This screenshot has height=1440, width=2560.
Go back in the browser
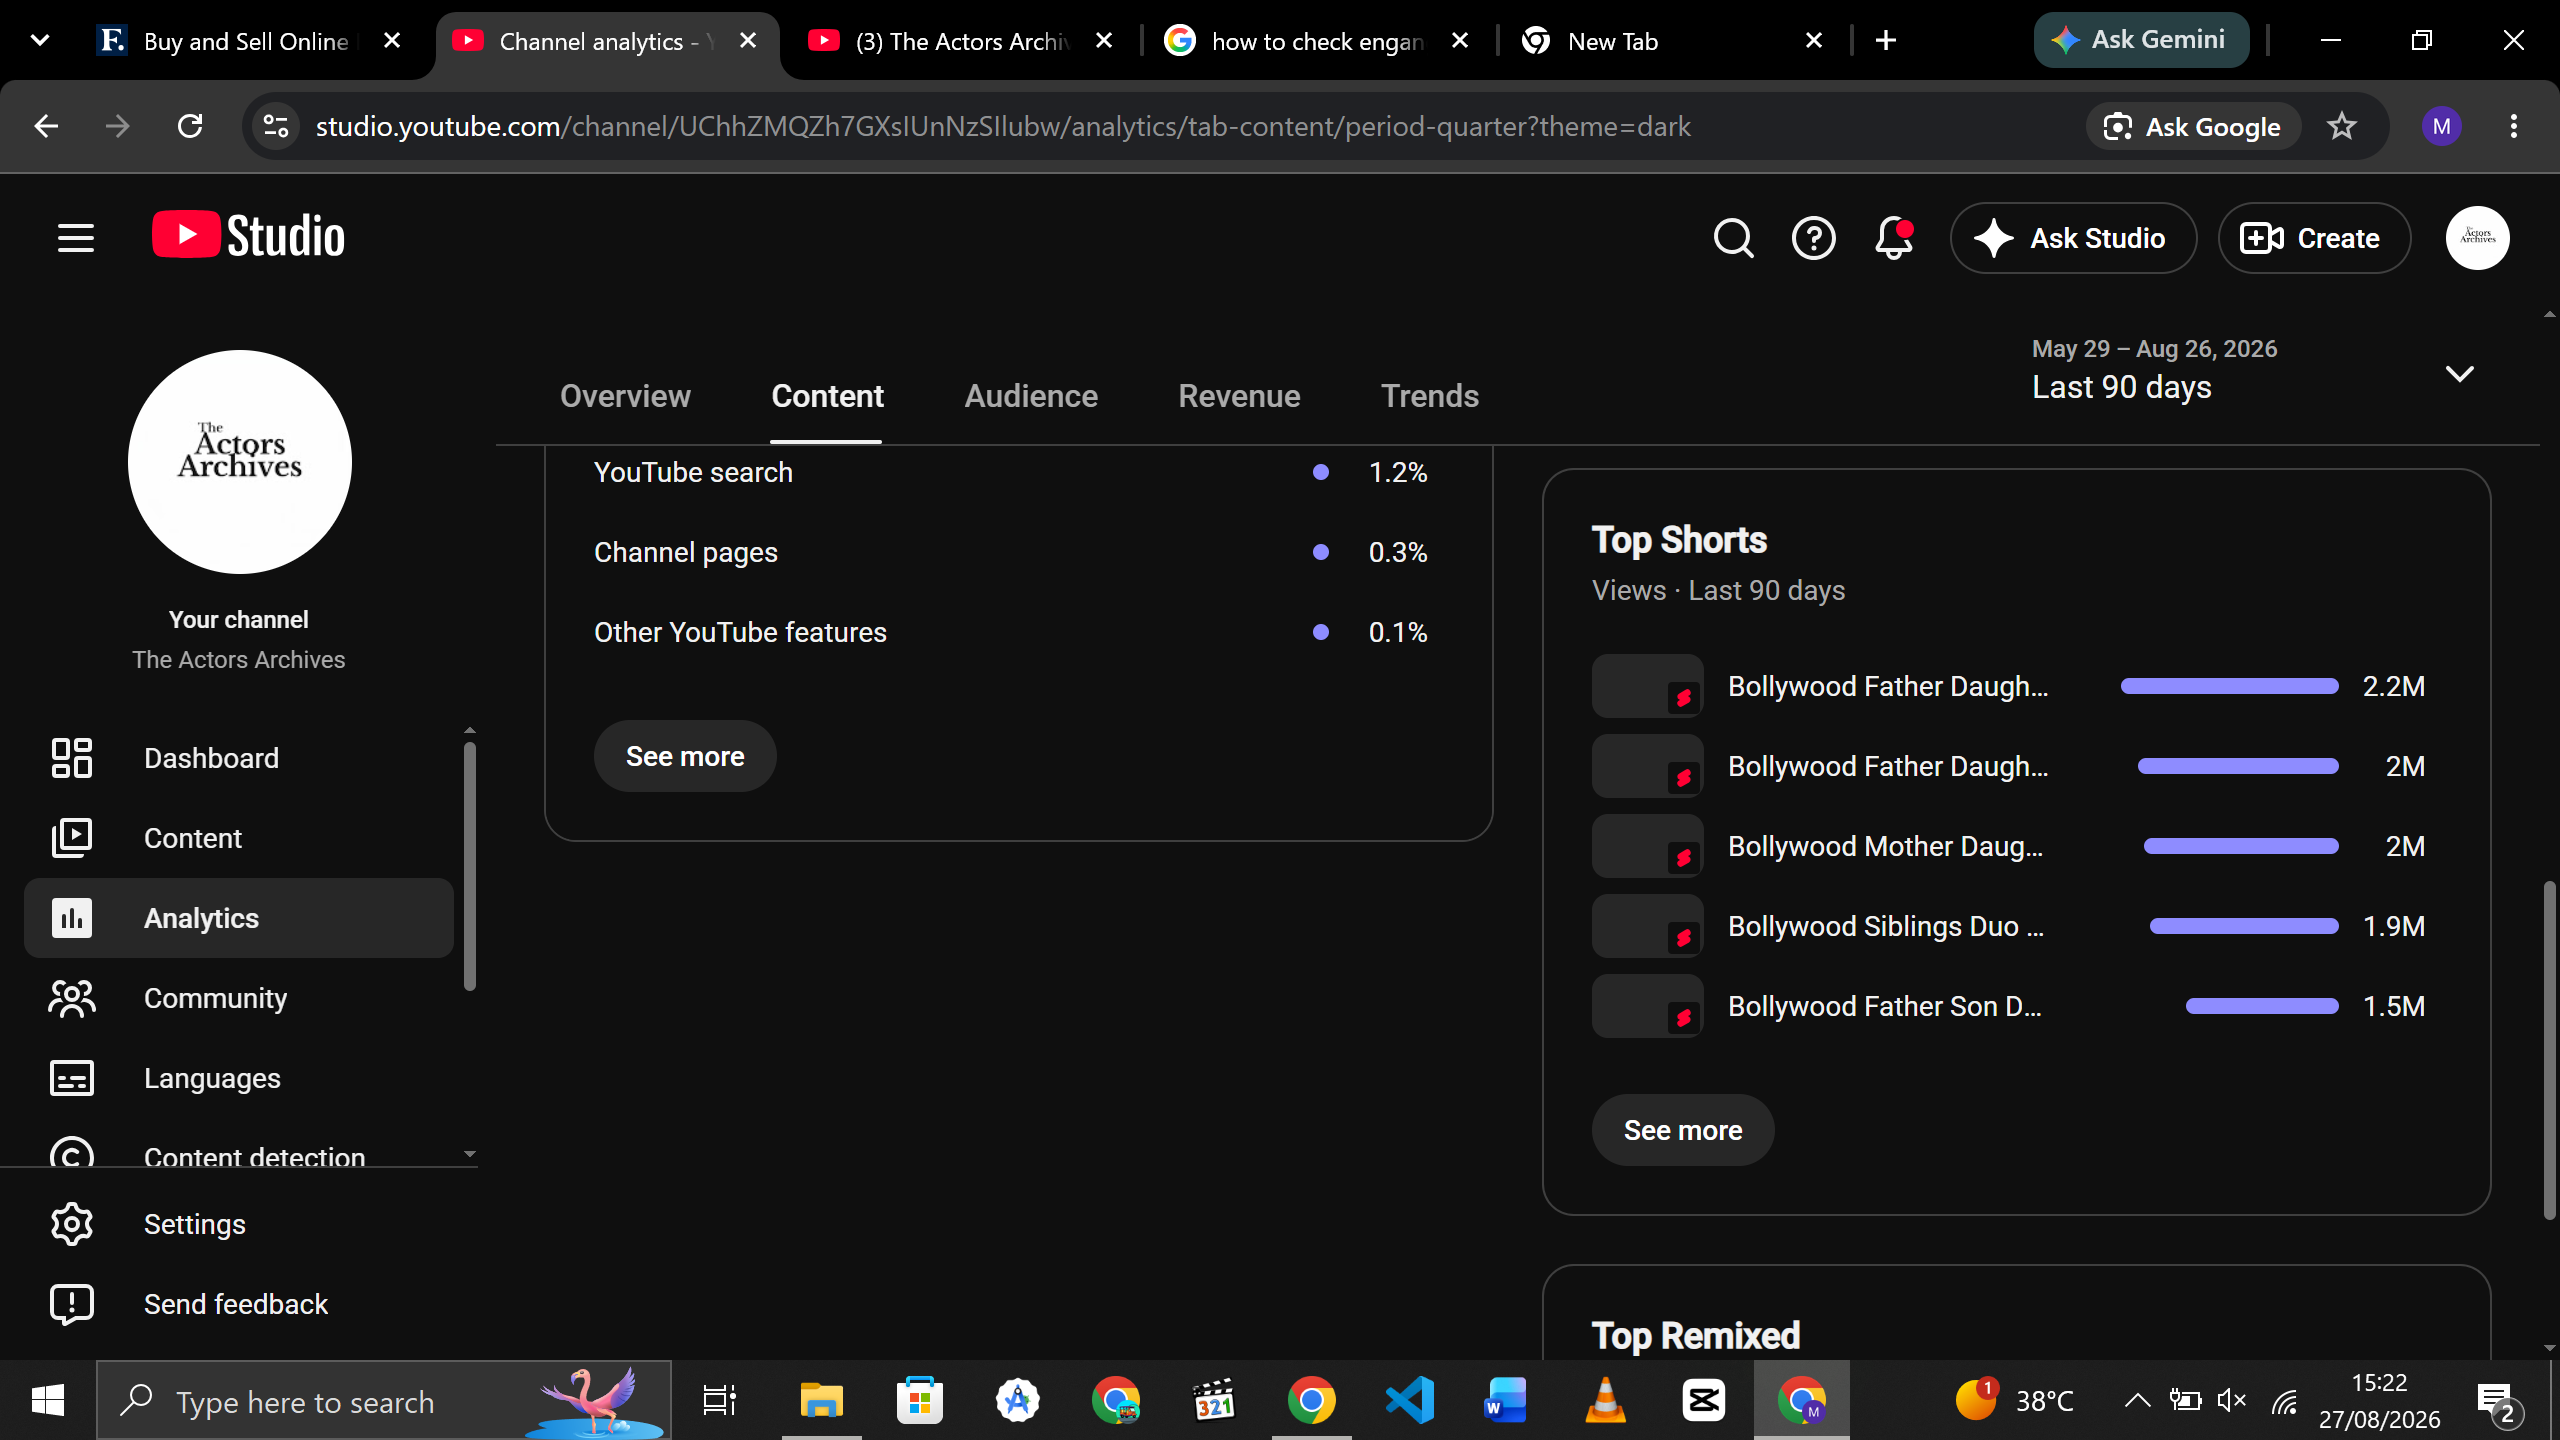tap(46, 126)
